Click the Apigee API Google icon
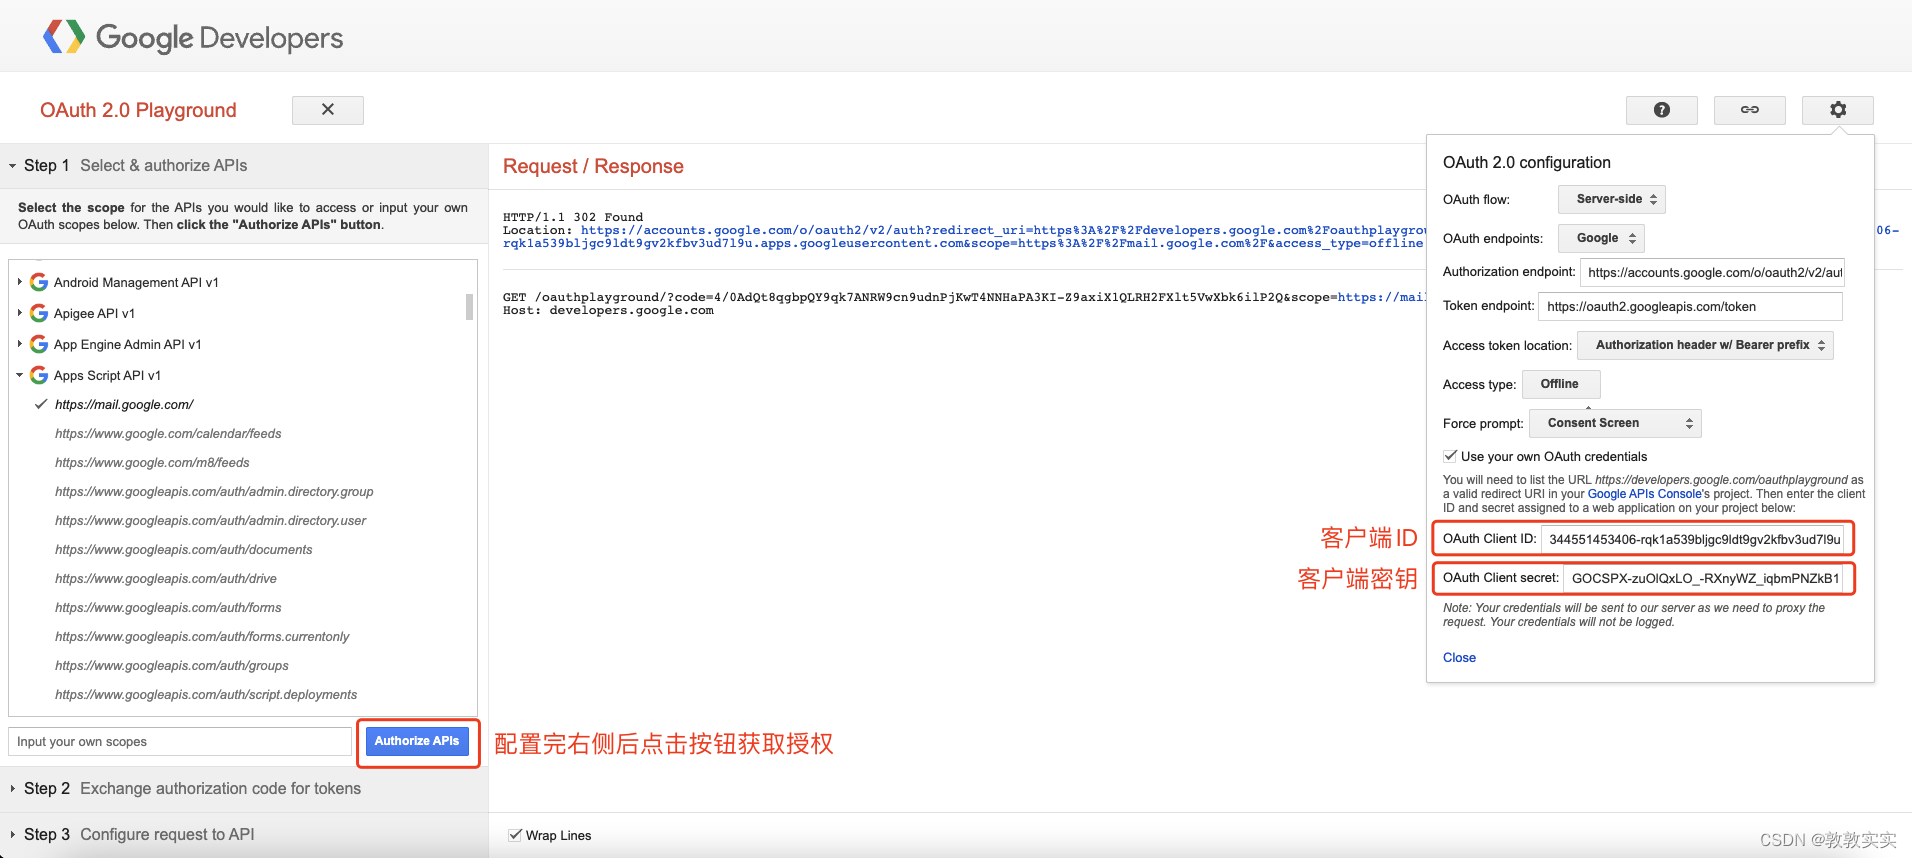 39,313
